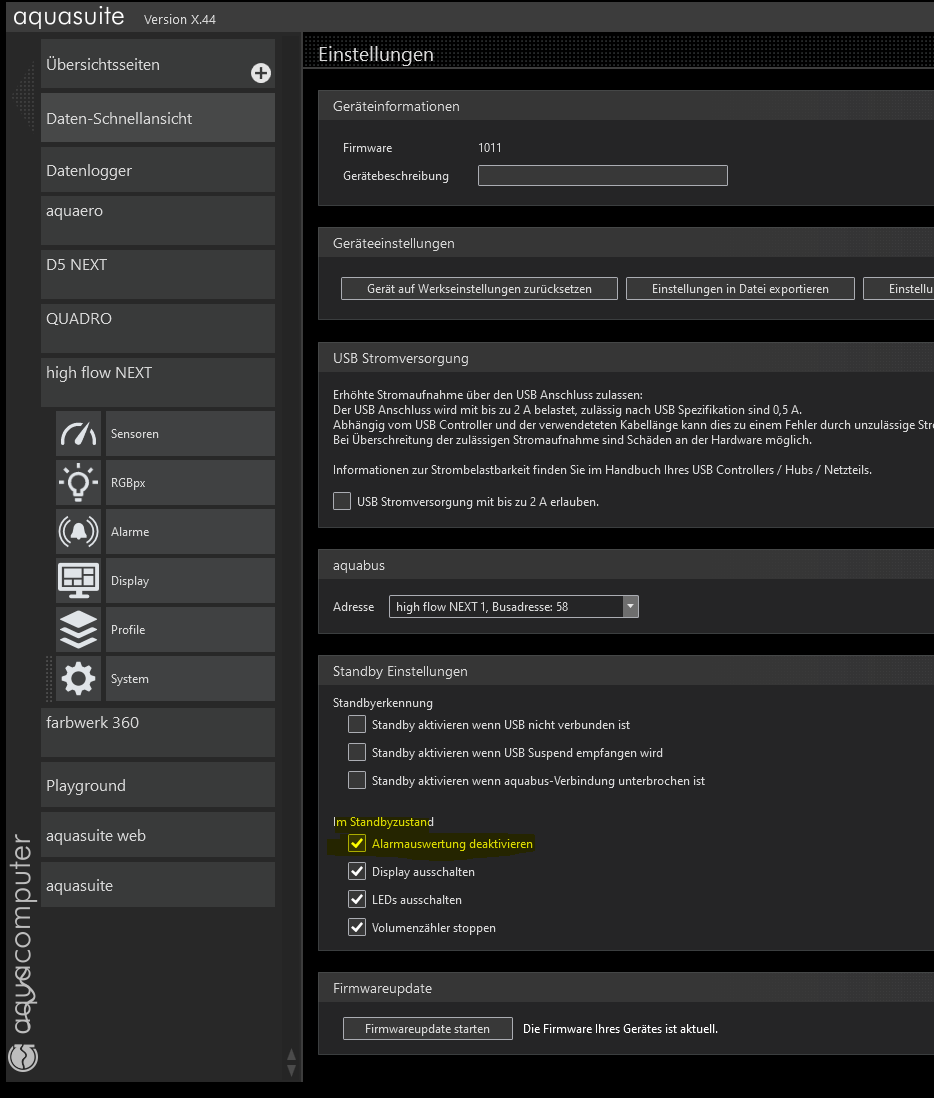934x1098 pixels.
Task: Click the Profile layers icon
Action: pyautogui.click(x=79, y=630)
